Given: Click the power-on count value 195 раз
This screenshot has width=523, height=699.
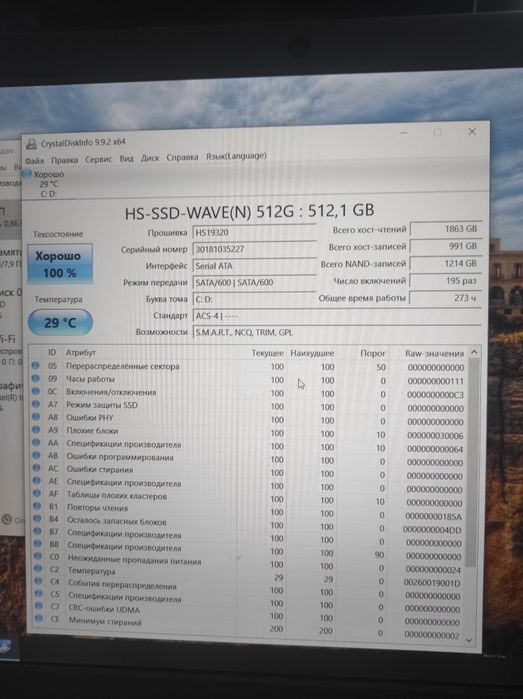Looking at the screenshot, I should pyautogui.click(x=446, y=281).
